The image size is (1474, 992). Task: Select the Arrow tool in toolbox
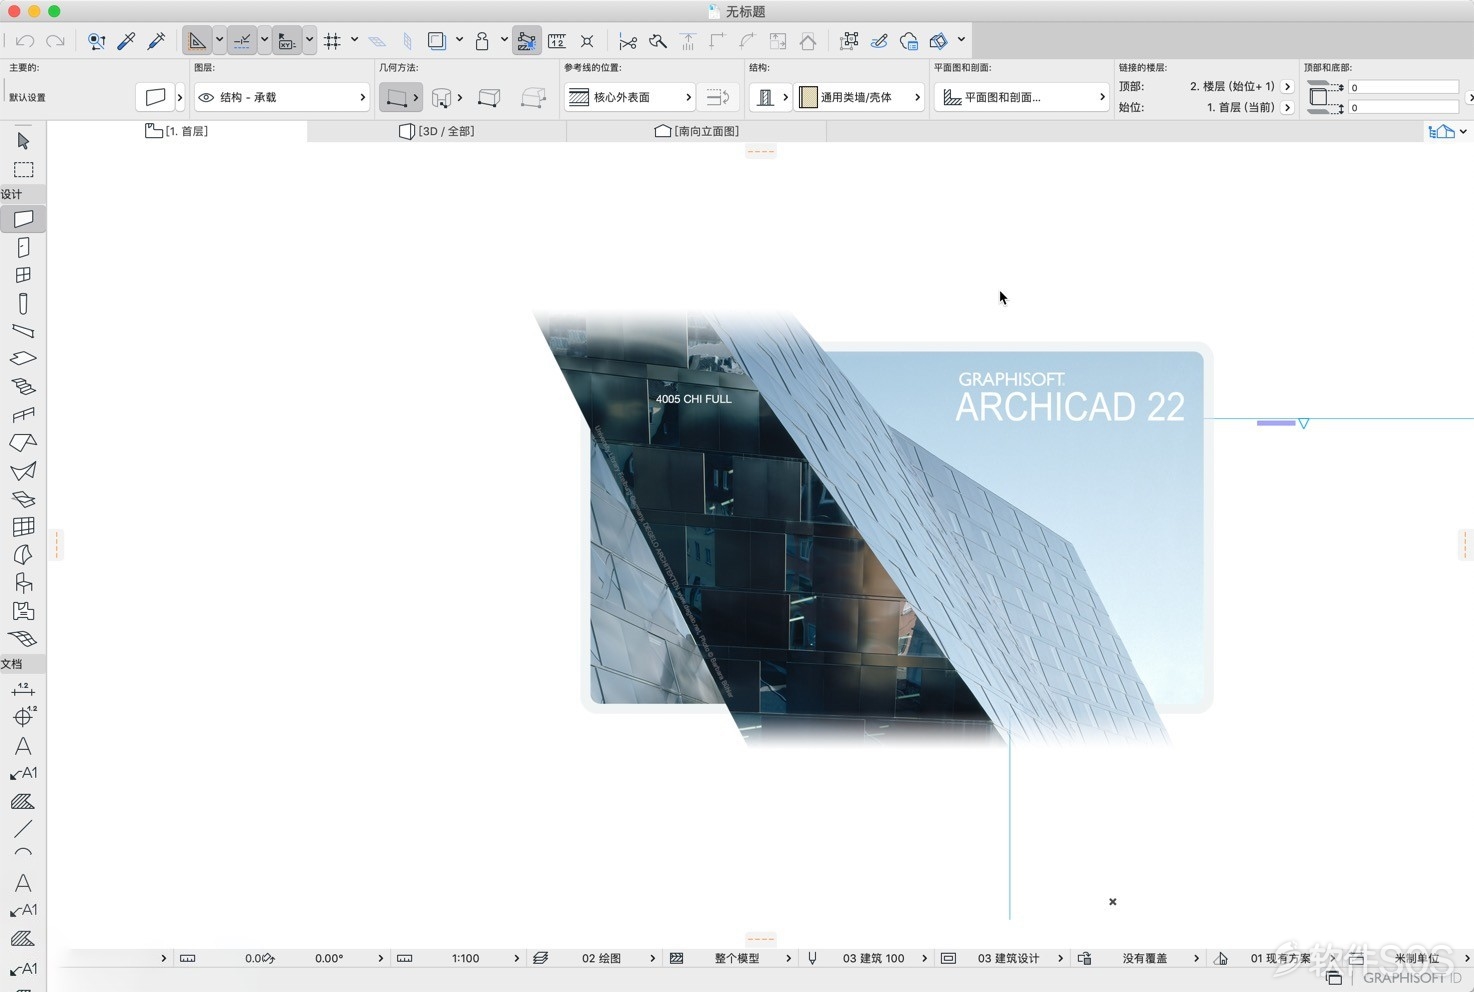[x=23, y=141]
